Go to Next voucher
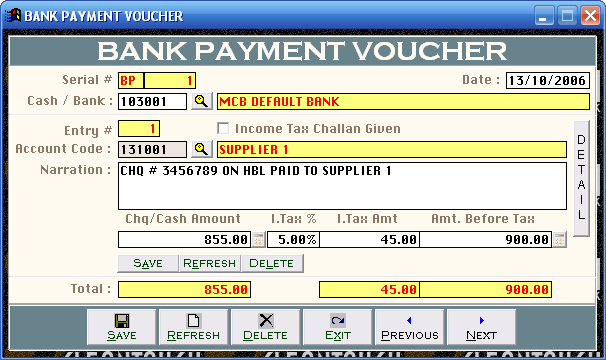 click(481, 327)
